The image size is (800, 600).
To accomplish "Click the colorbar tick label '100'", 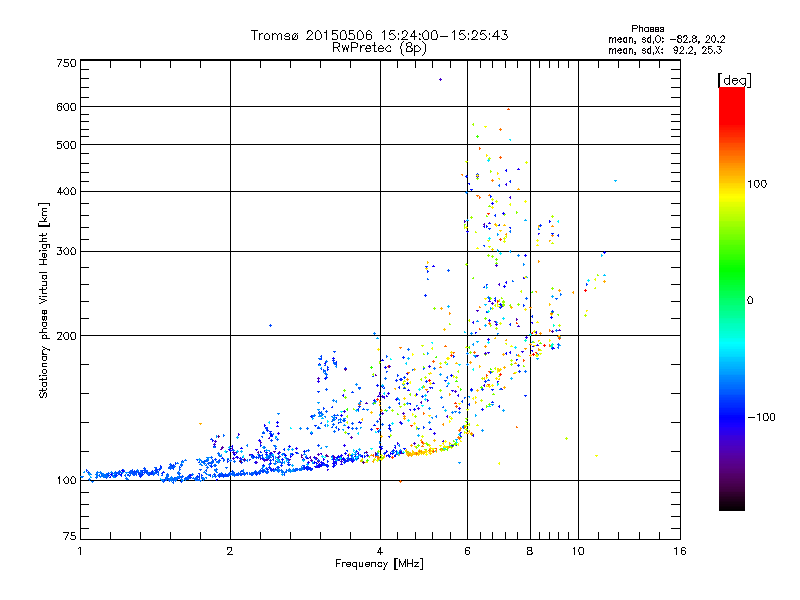I will click(757, 184).
